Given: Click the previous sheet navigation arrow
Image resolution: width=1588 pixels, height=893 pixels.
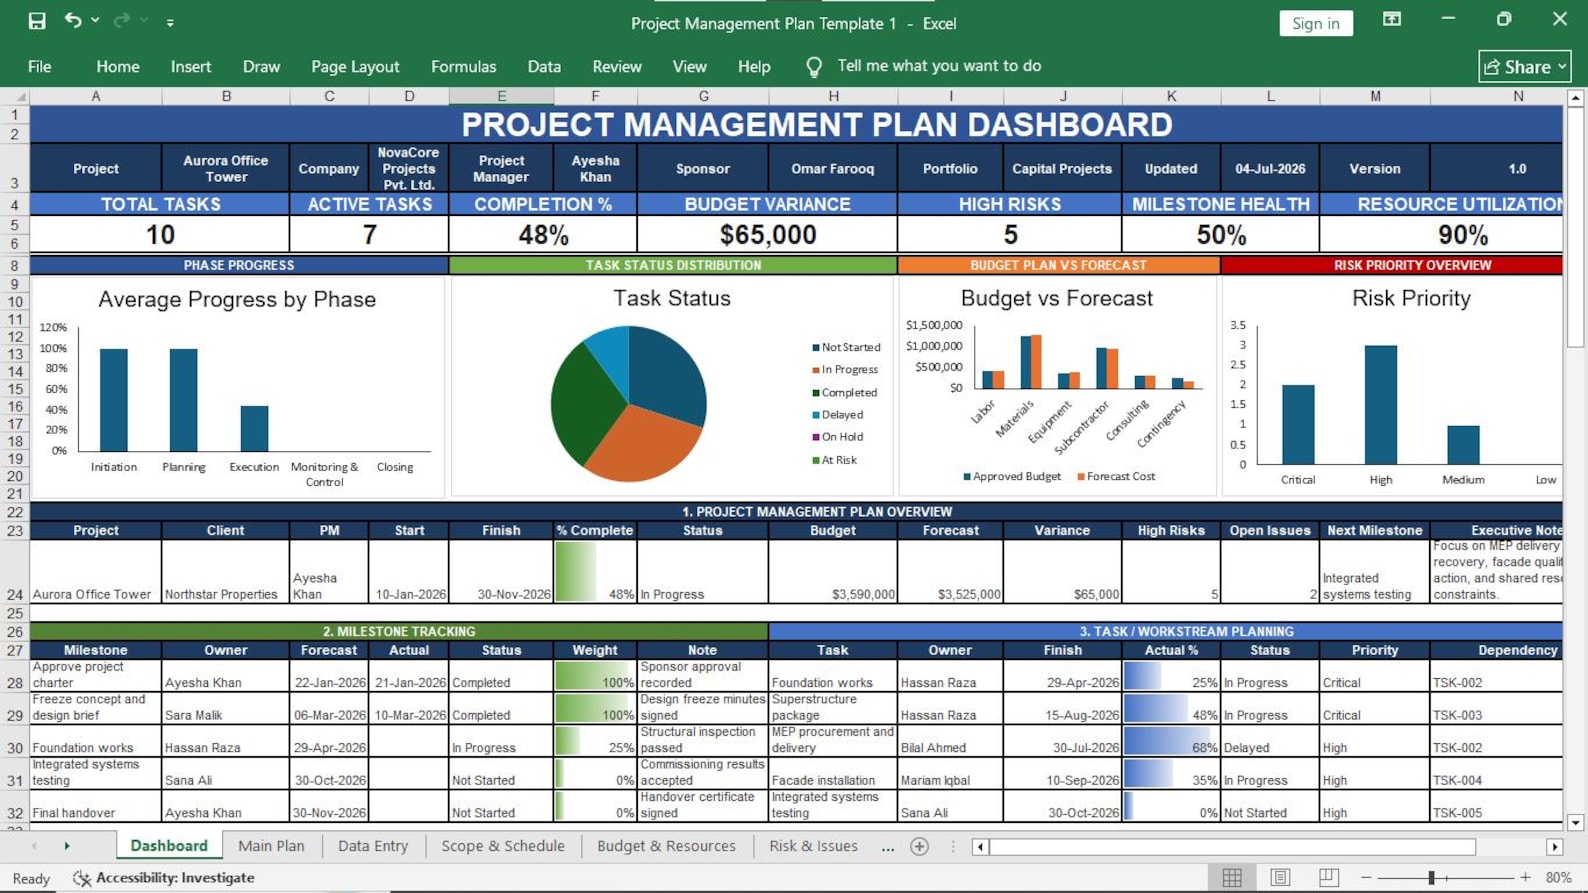Looking at the screenshot, I should tap(34, 846).
